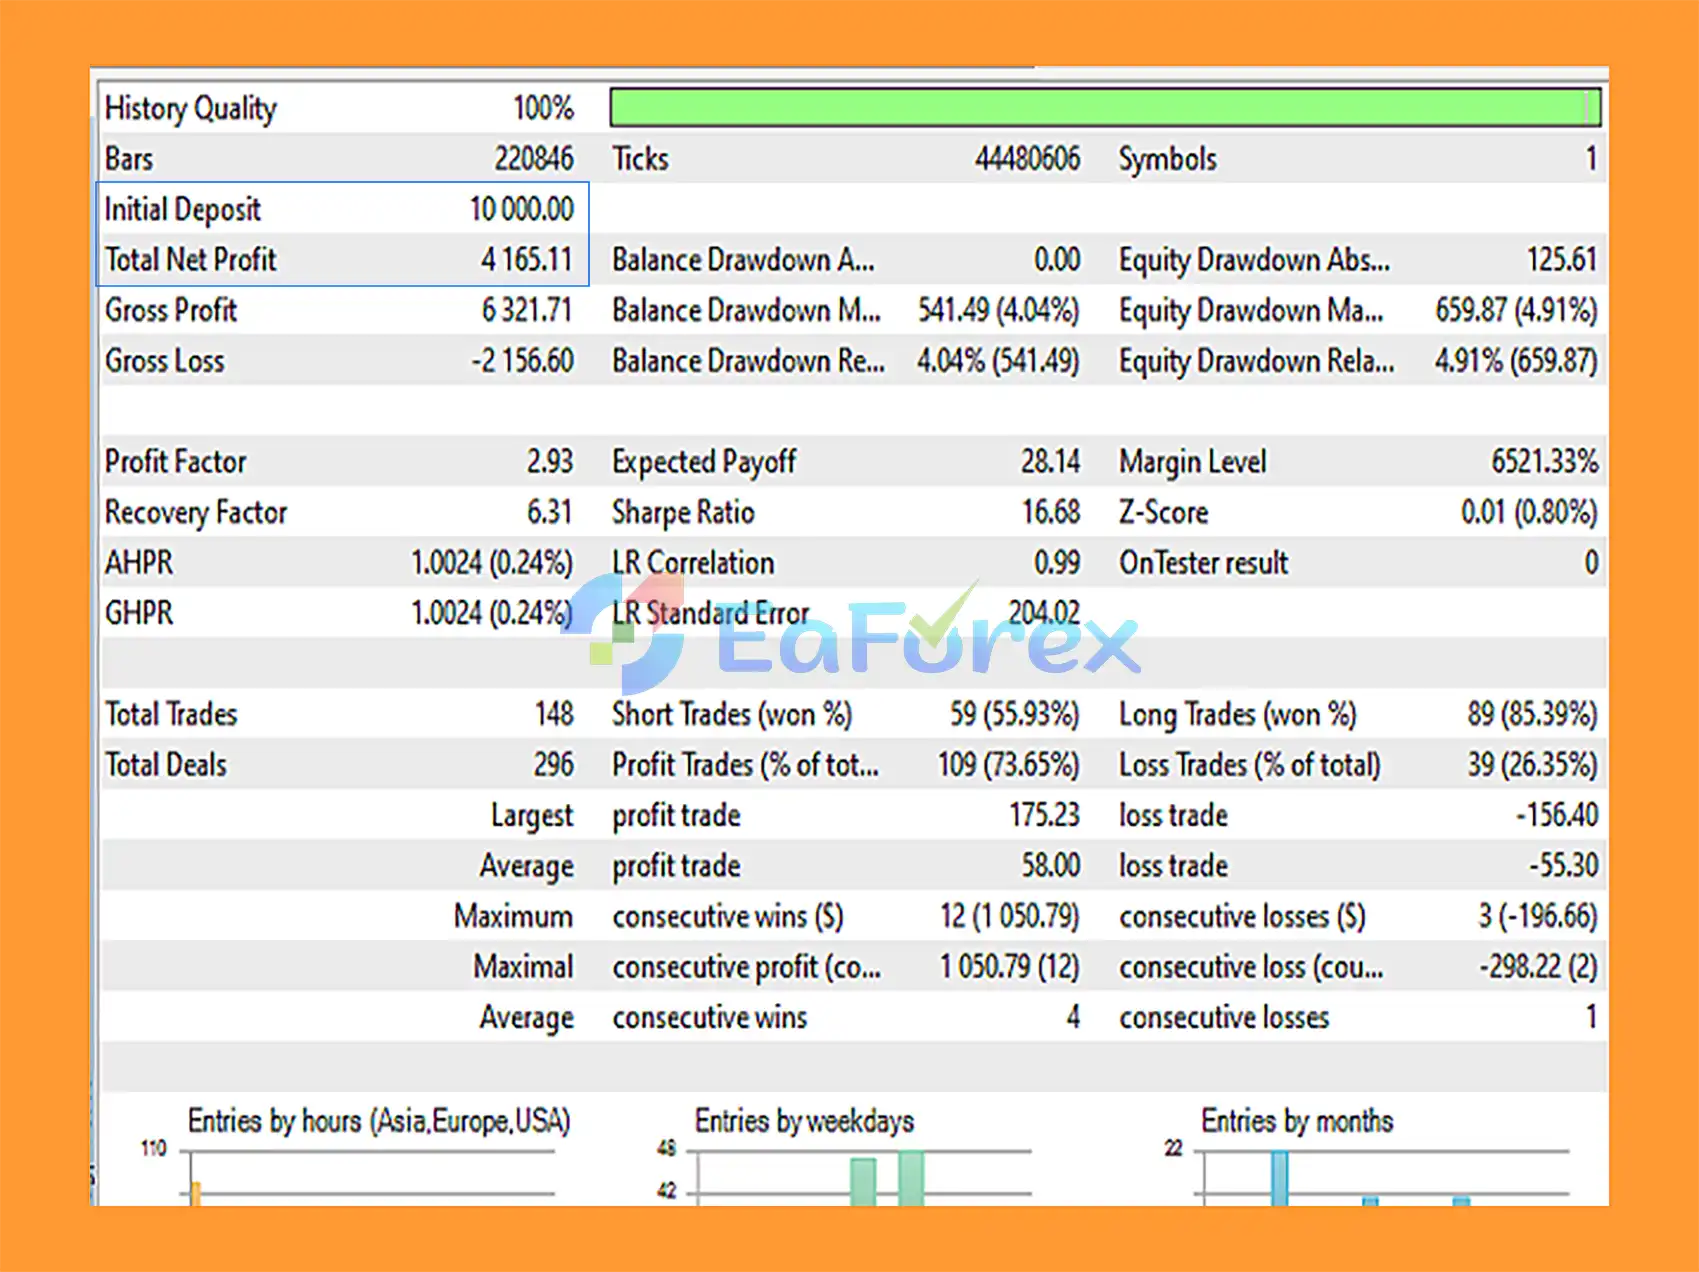Select the Margin Level value 6521.33%

click(1545, 462)
